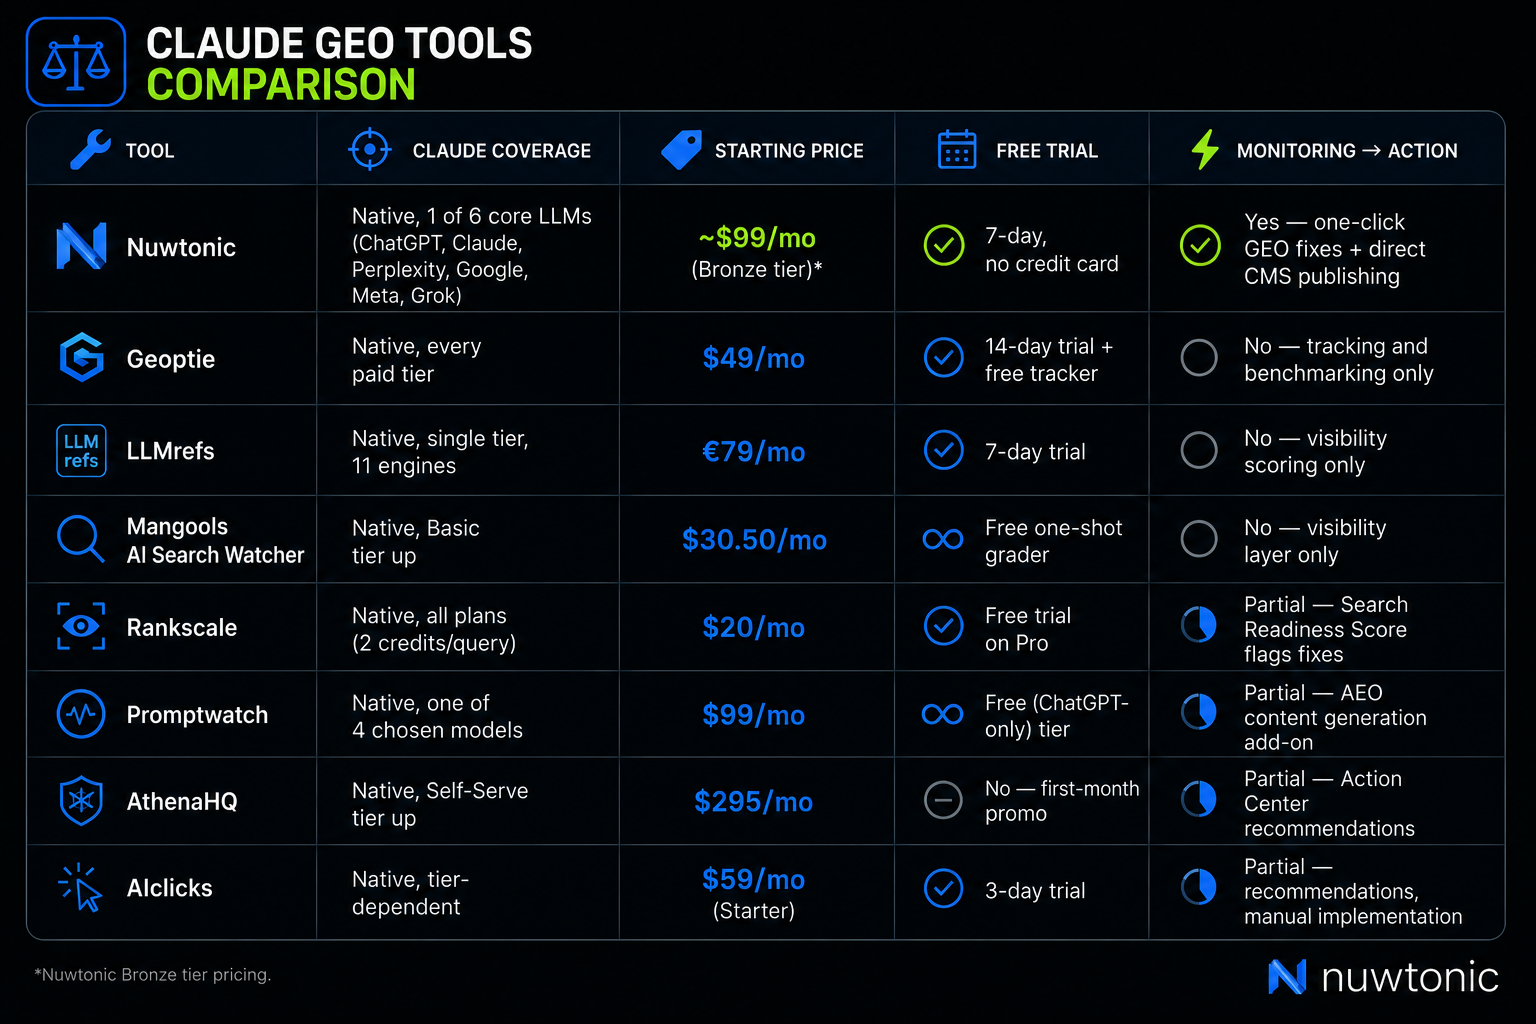
Task: Click the ~$99/mo Nuwtonic price text
Action: (757, 238)
